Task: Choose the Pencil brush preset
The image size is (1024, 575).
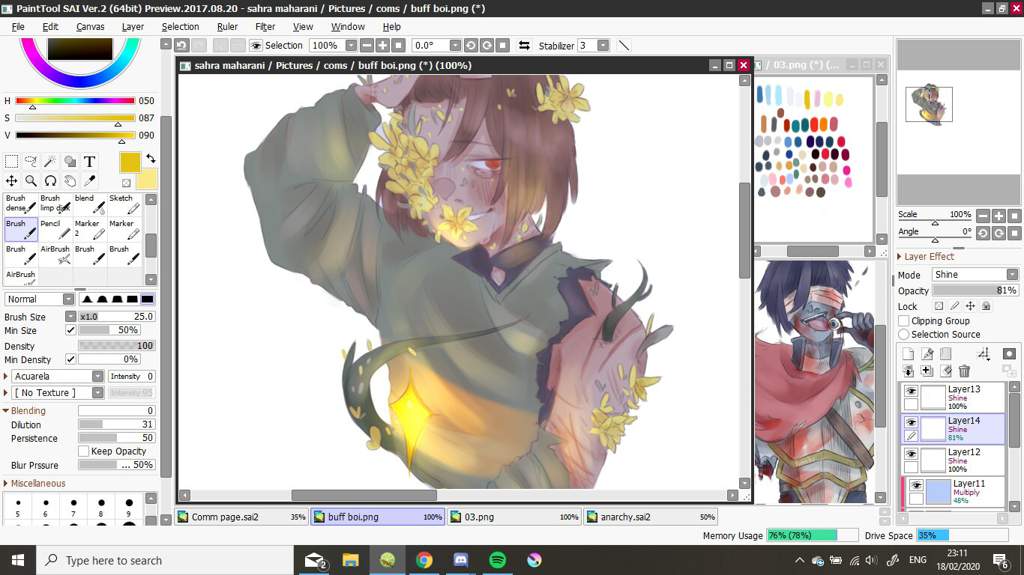Action: coord(55,229)
